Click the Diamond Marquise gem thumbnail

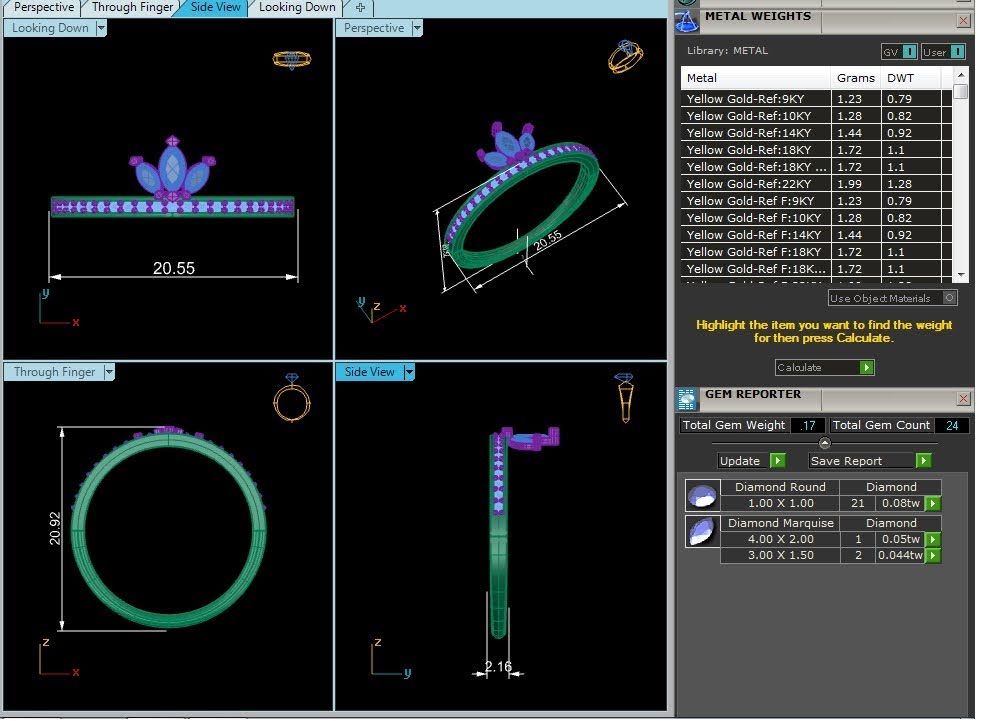(x=702, y=532)
